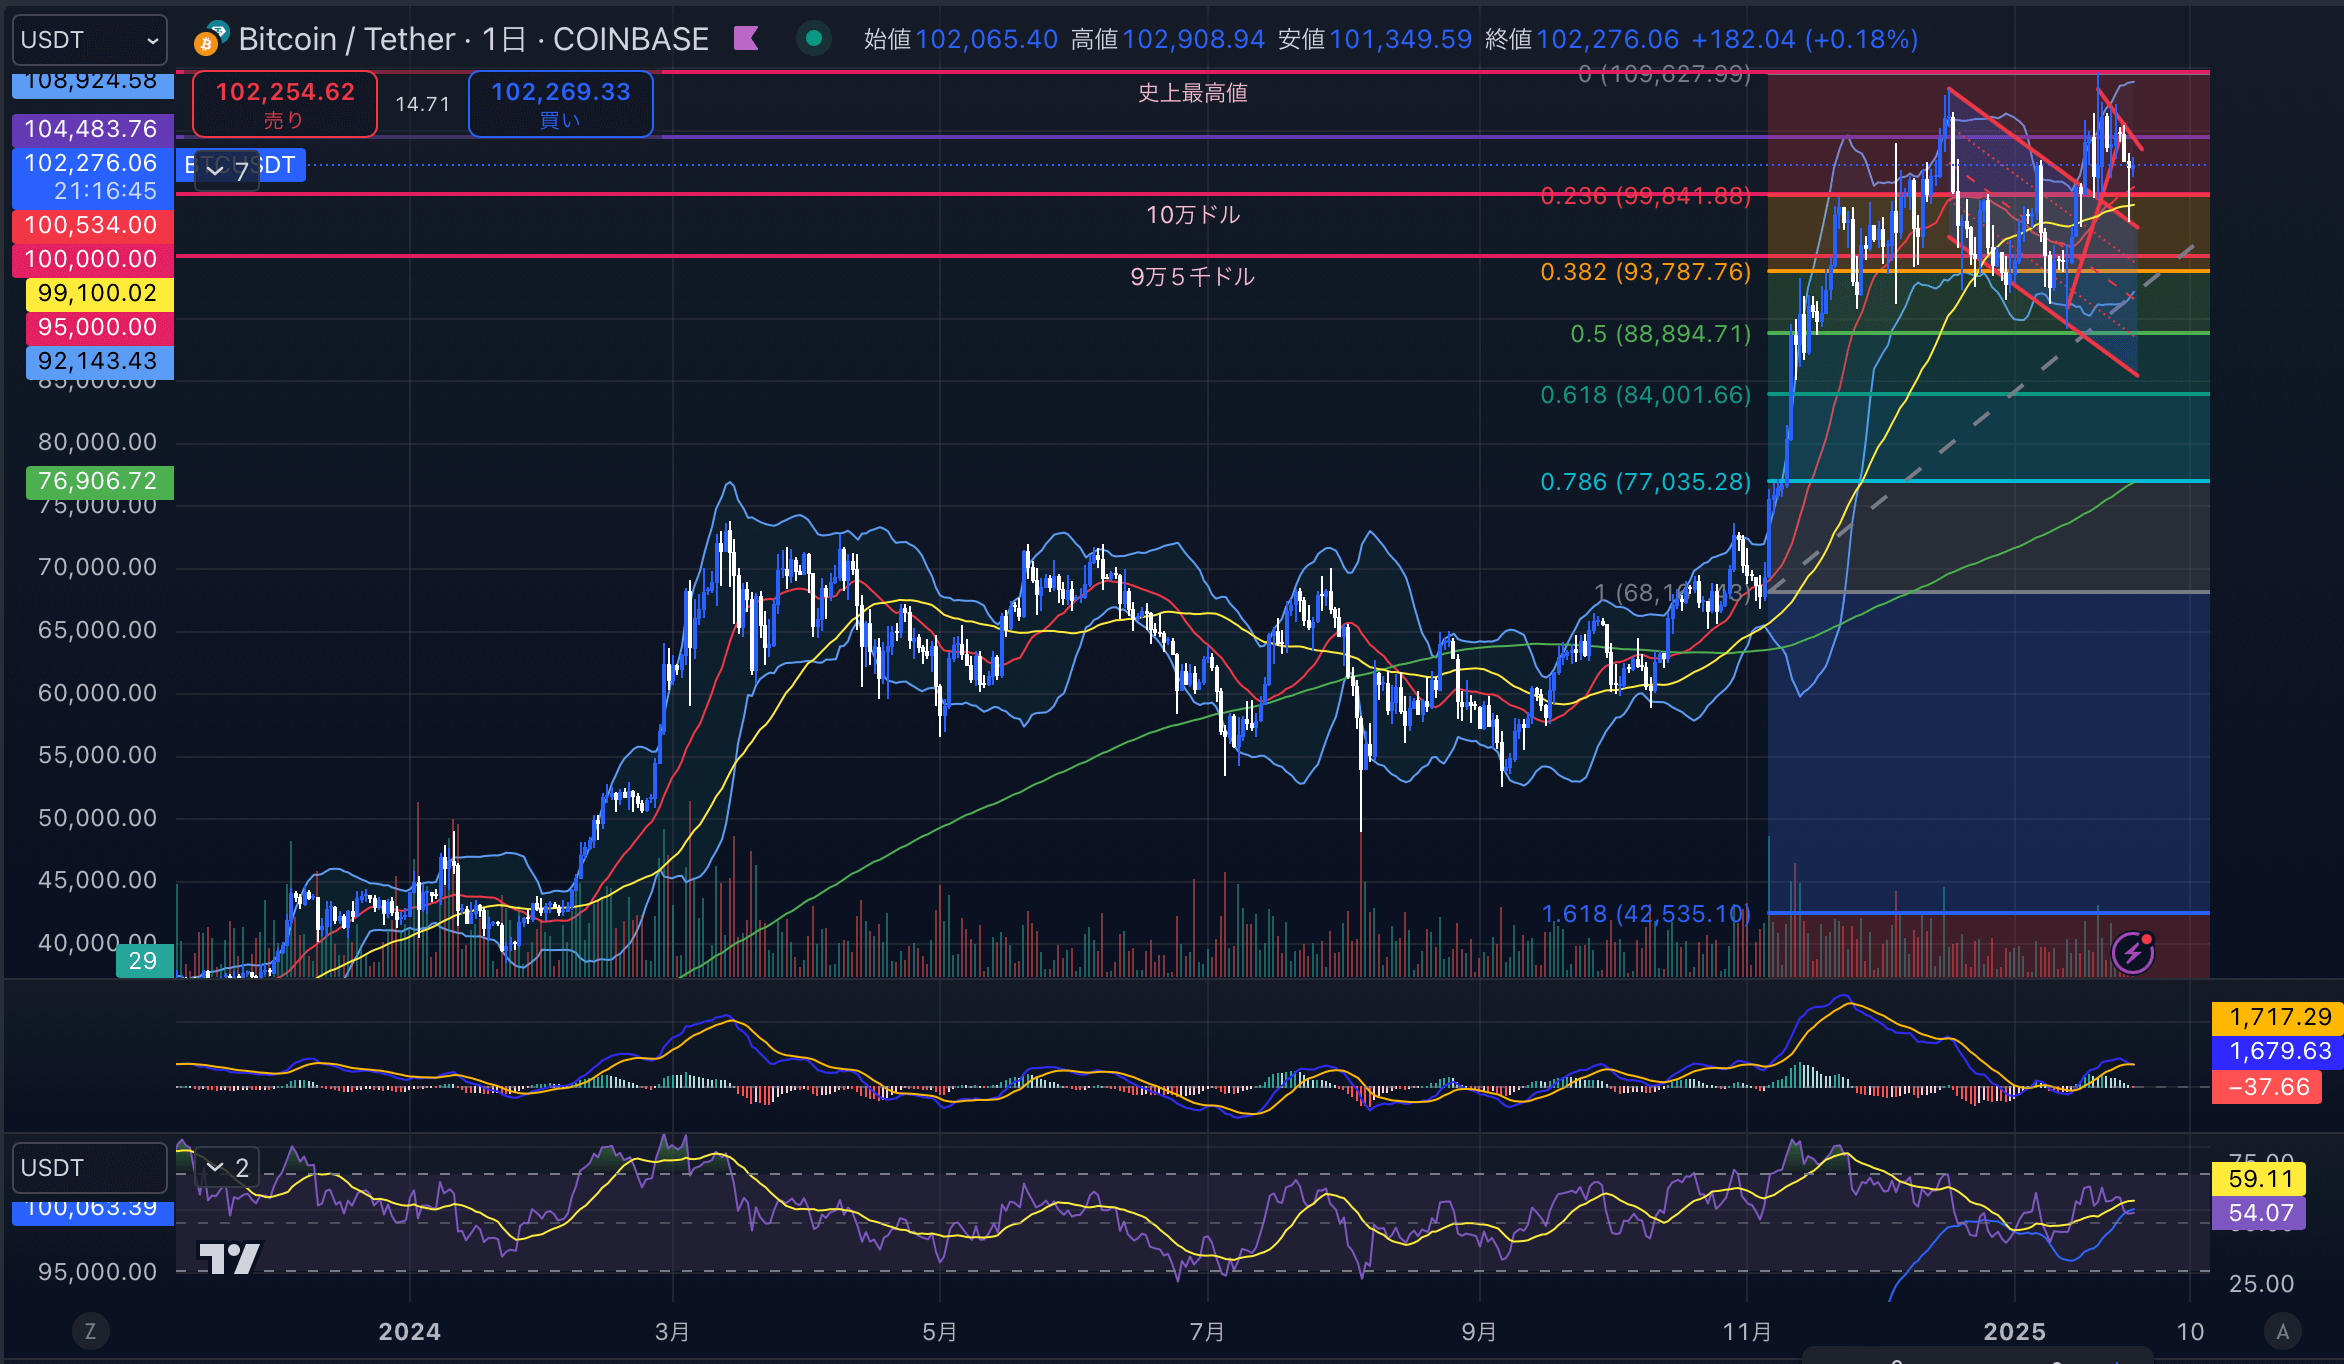This screenshot has width=2344, height=1364.
Task: Click the red 100,000.00 price tag
Action: [x=92, y=259]
